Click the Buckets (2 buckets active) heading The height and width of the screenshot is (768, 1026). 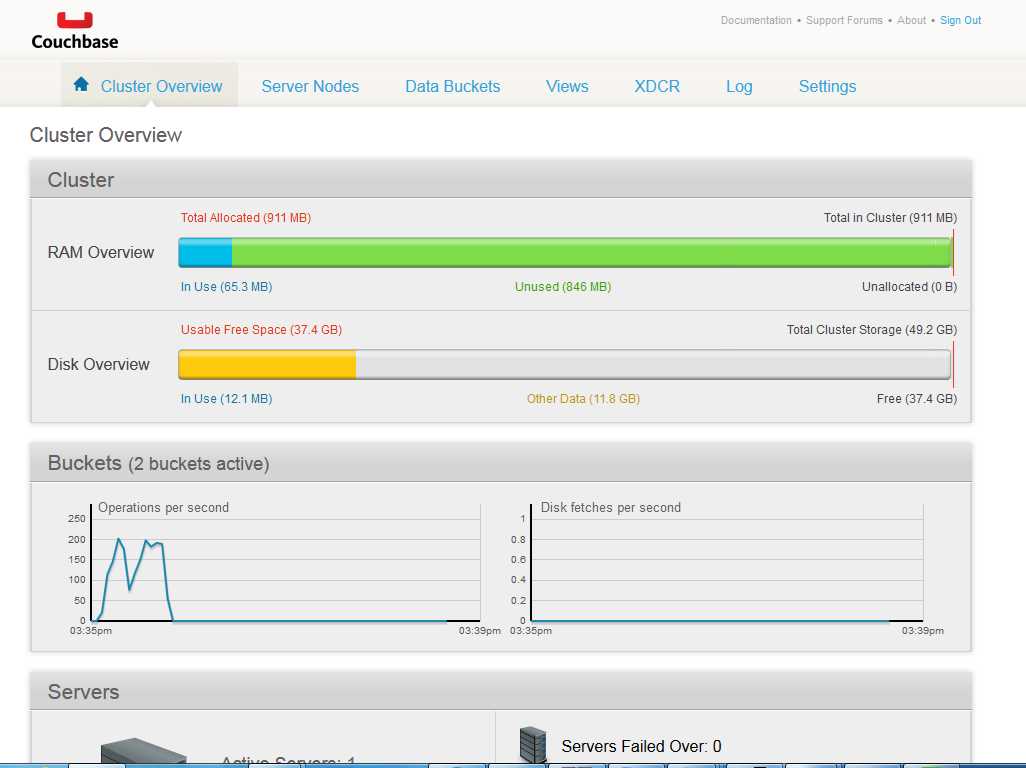click(x=158, y=463)
